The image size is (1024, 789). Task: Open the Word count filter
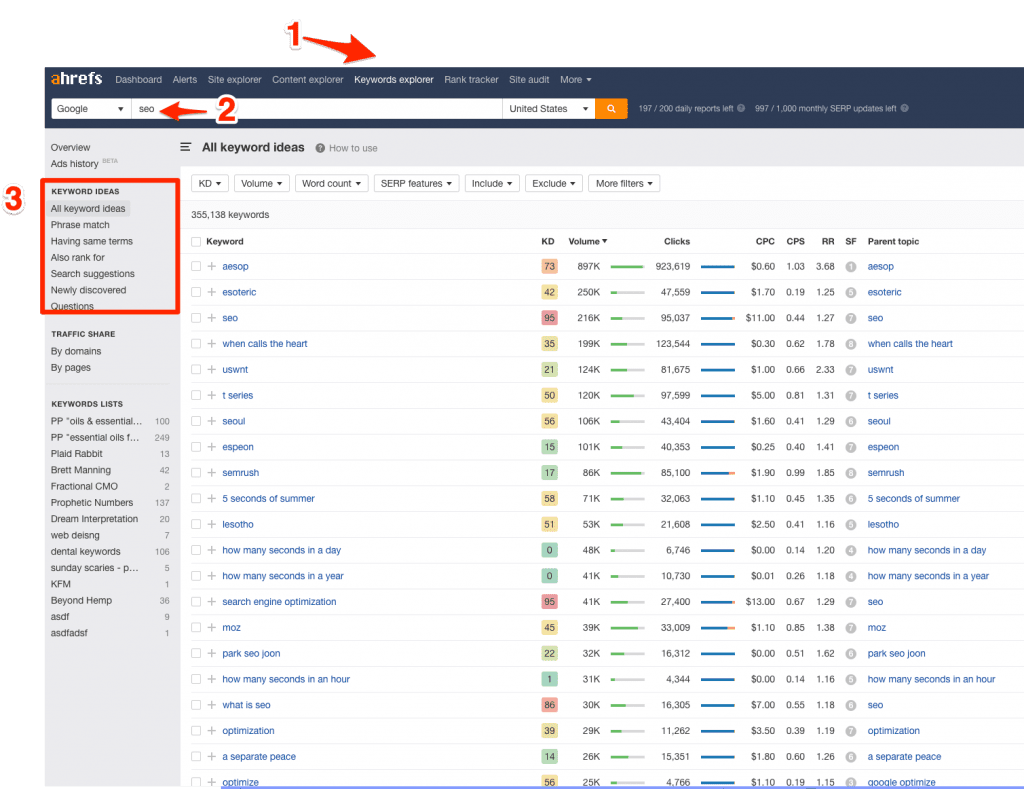click(331, 184)
